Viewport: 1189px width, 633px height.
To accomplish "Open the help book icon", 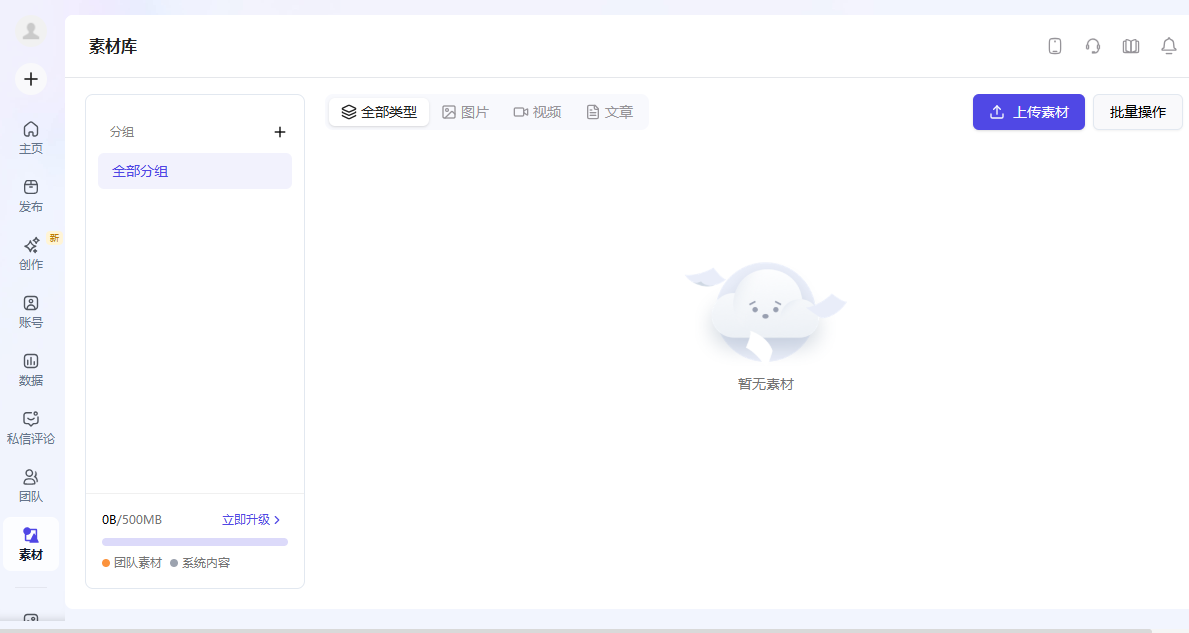I will point(1131,46).
